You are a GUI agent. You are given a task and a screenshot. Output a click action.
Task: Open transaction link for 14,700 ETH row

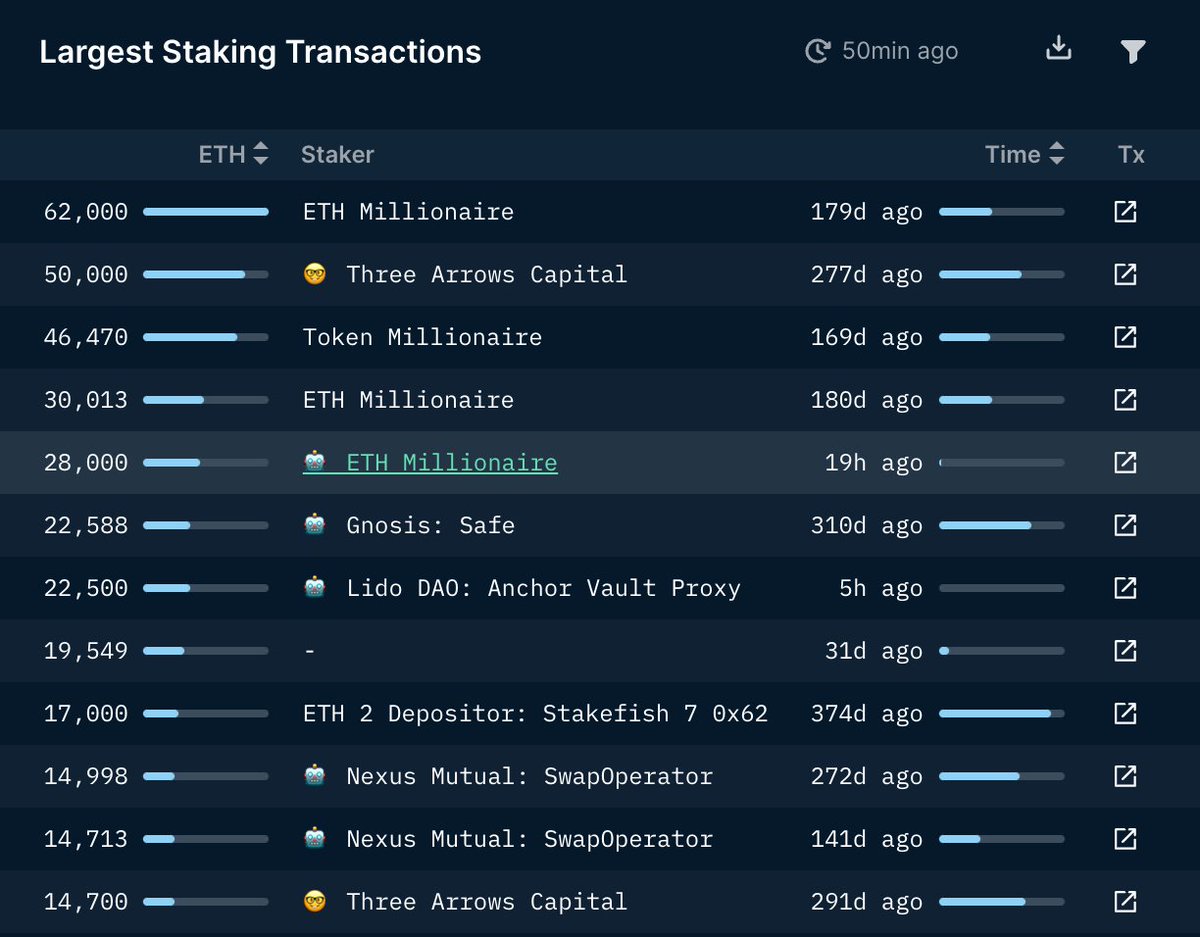(1125, 901)
